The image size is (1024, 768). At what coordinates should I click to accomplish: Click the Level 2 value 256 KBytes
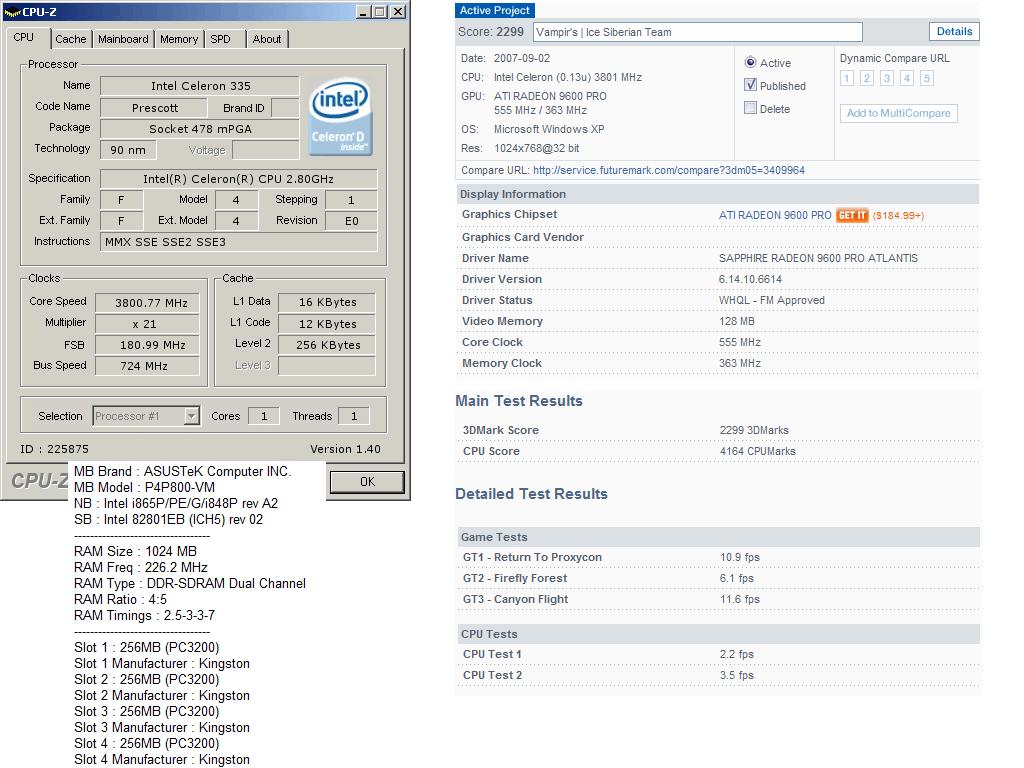click(x=327, y=345)
